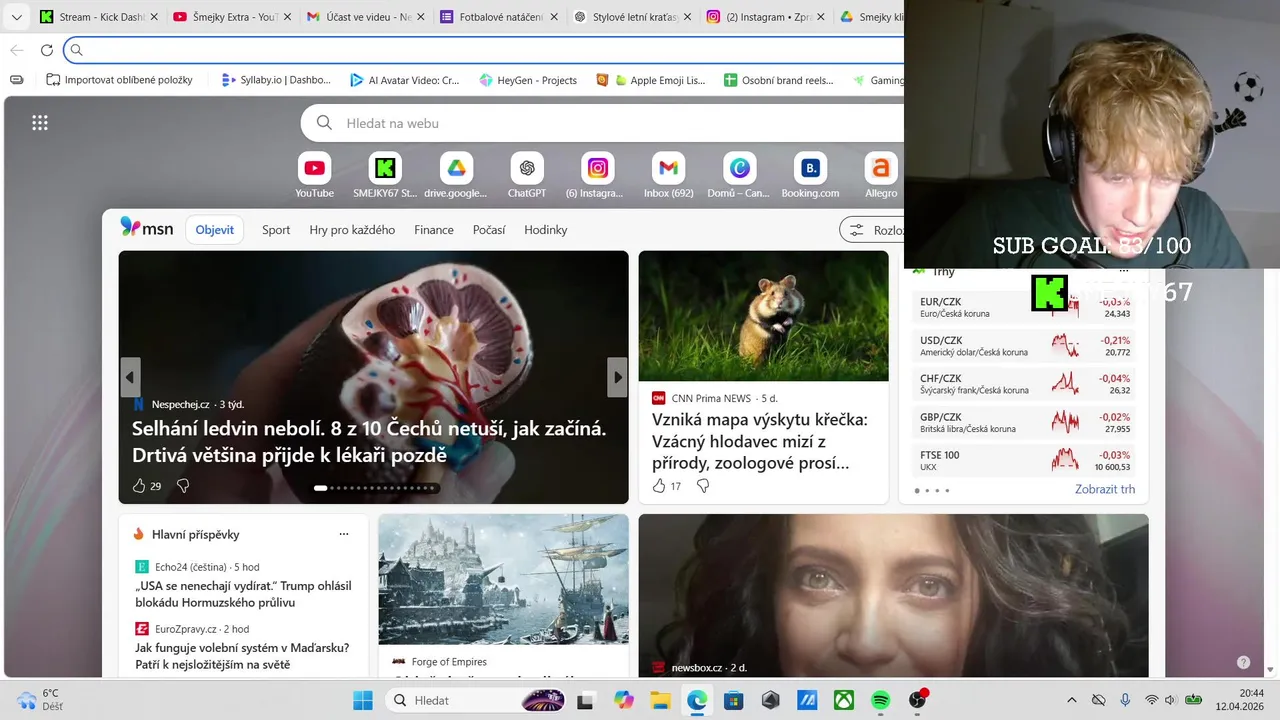Dislike the kidney failure article
Screen dimensions: 1280x720
(183, 486)
